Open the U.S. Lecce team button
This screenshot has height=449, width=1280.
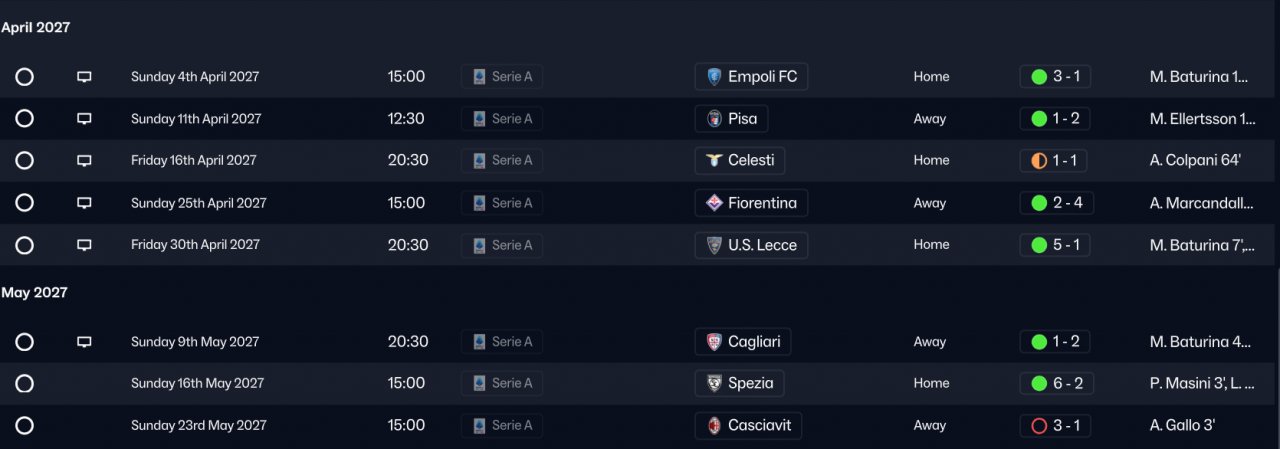751,245
